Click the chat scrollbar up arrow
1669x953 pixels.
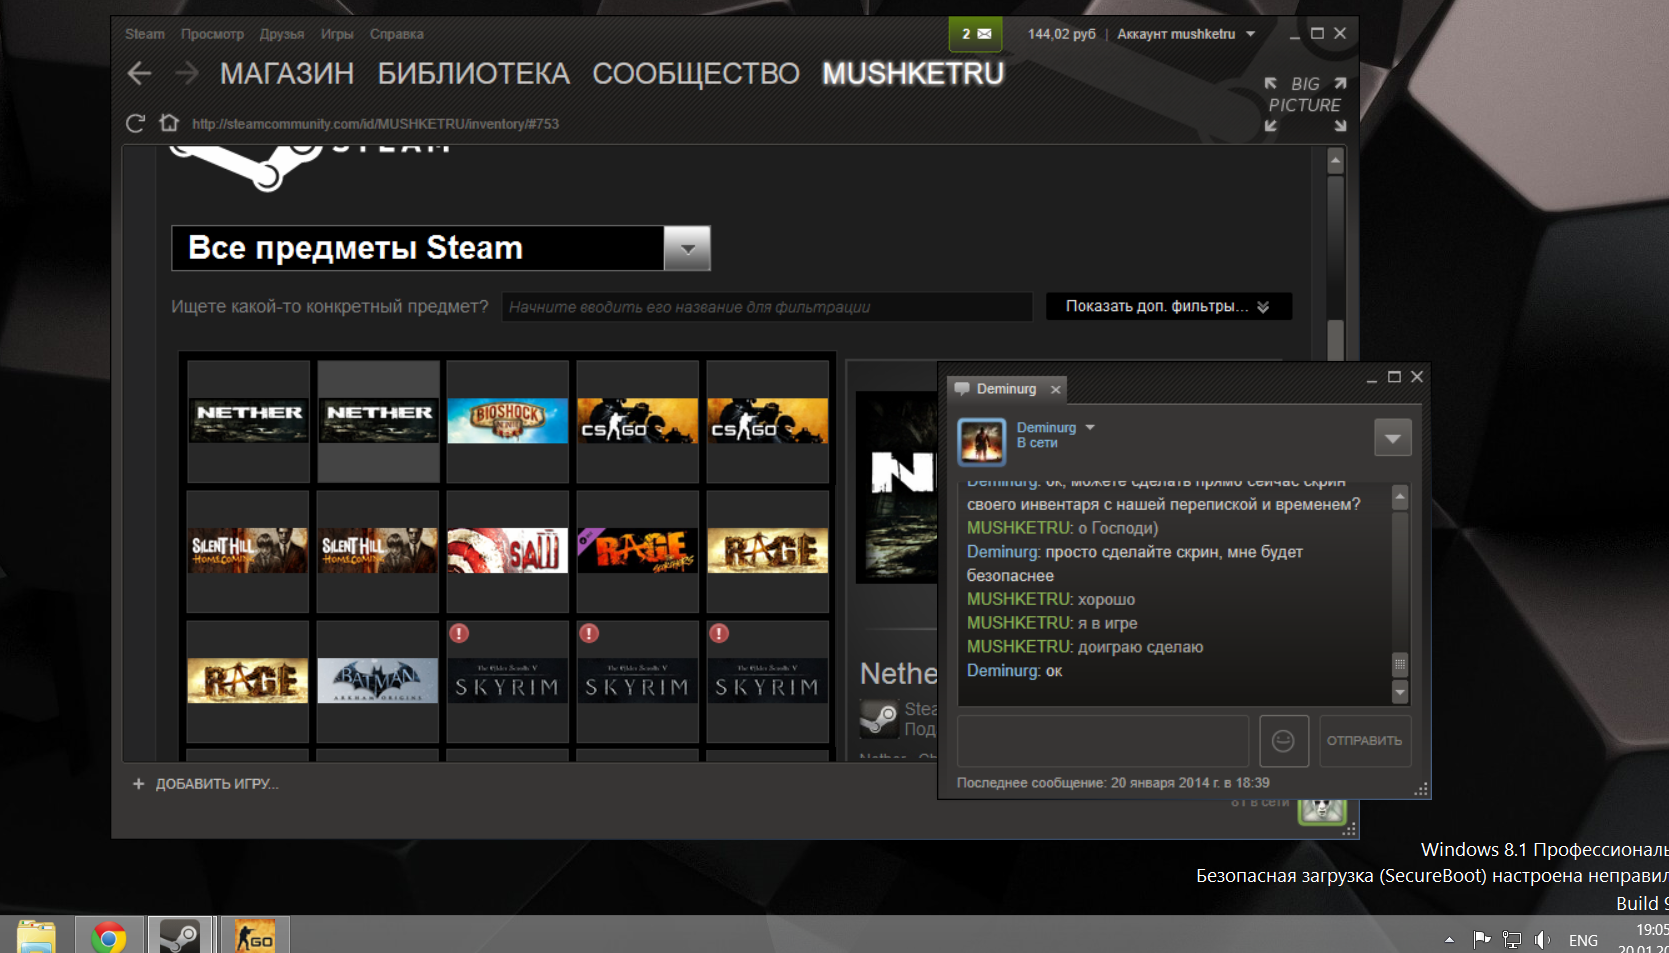(x=1400, y=496)
